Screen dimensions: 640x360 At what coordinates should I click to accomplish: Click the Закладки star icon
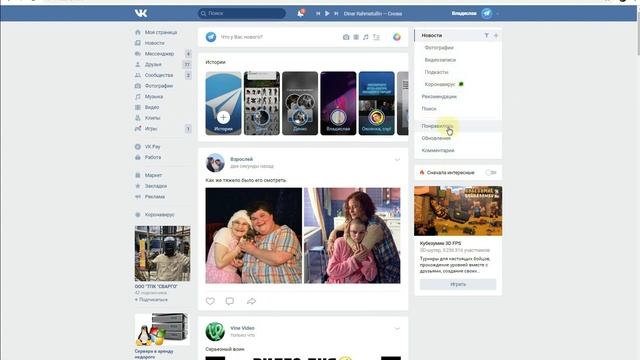coord(138,186)
